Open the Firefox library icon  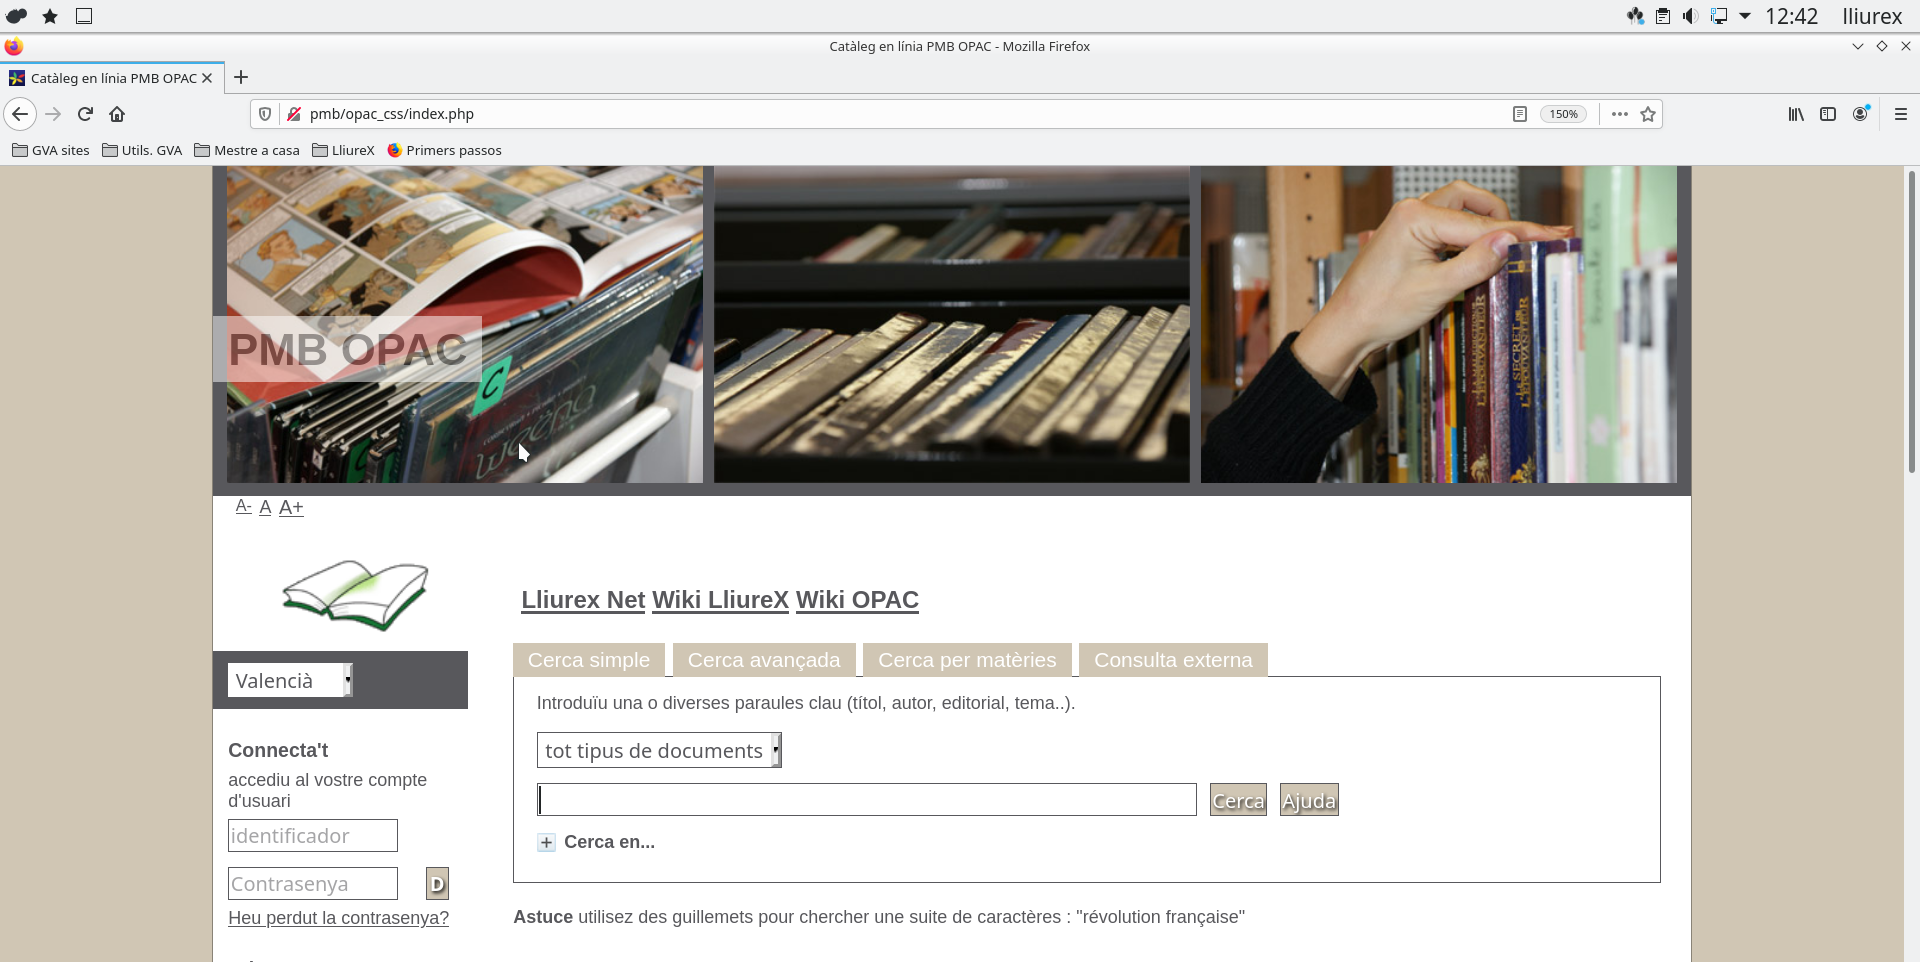1796,114
